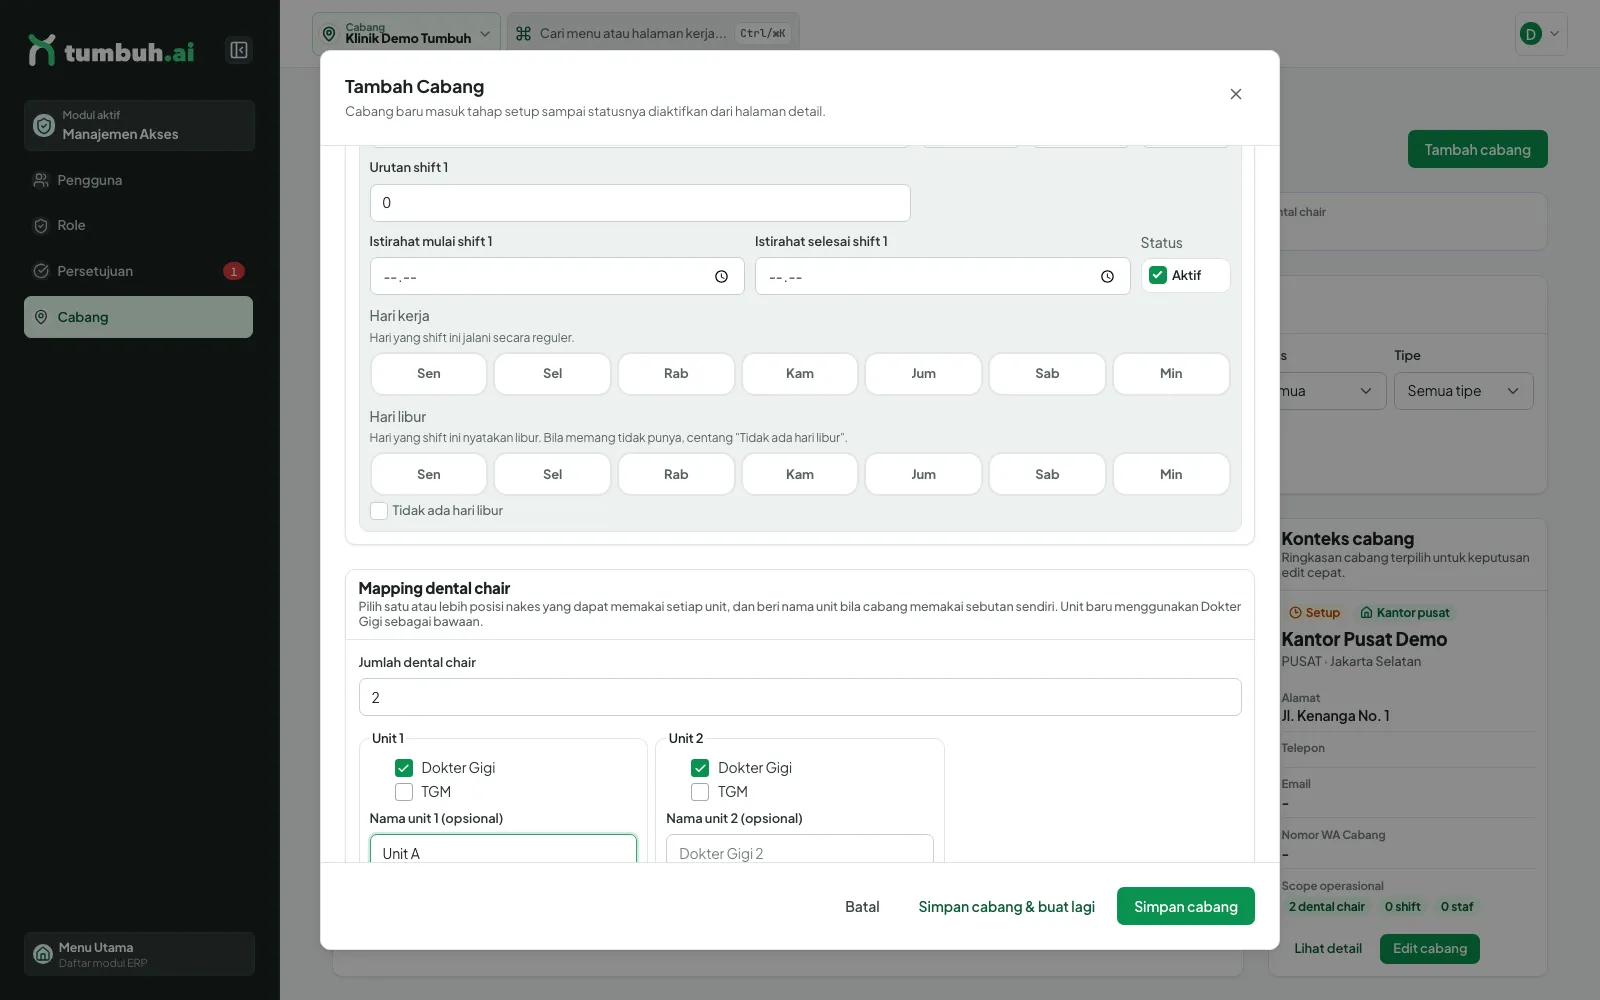
Task: Collapse the sidebar panel icon
Action: [x=239, y=50]
